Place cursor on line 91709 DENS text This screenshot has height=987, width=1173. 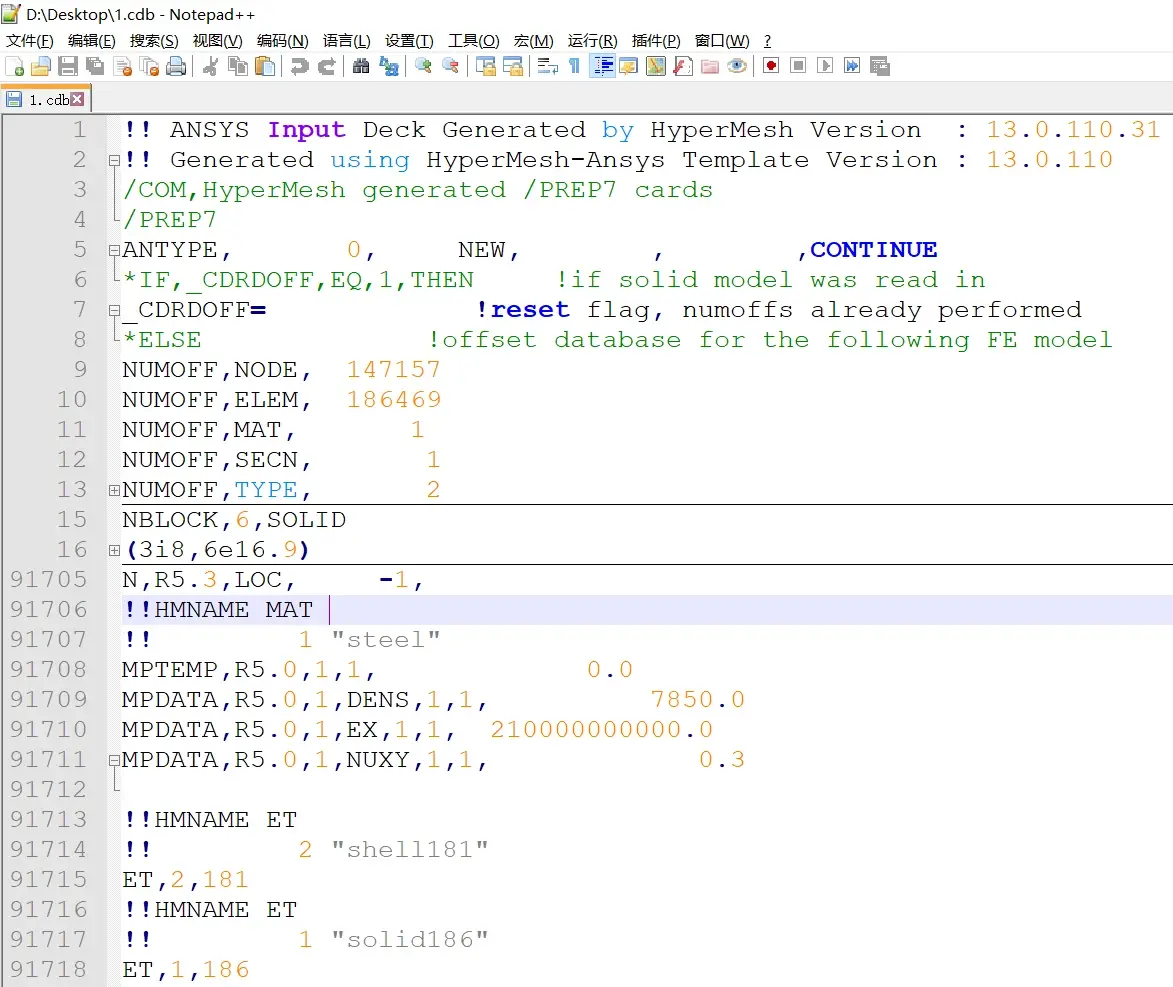378,700
